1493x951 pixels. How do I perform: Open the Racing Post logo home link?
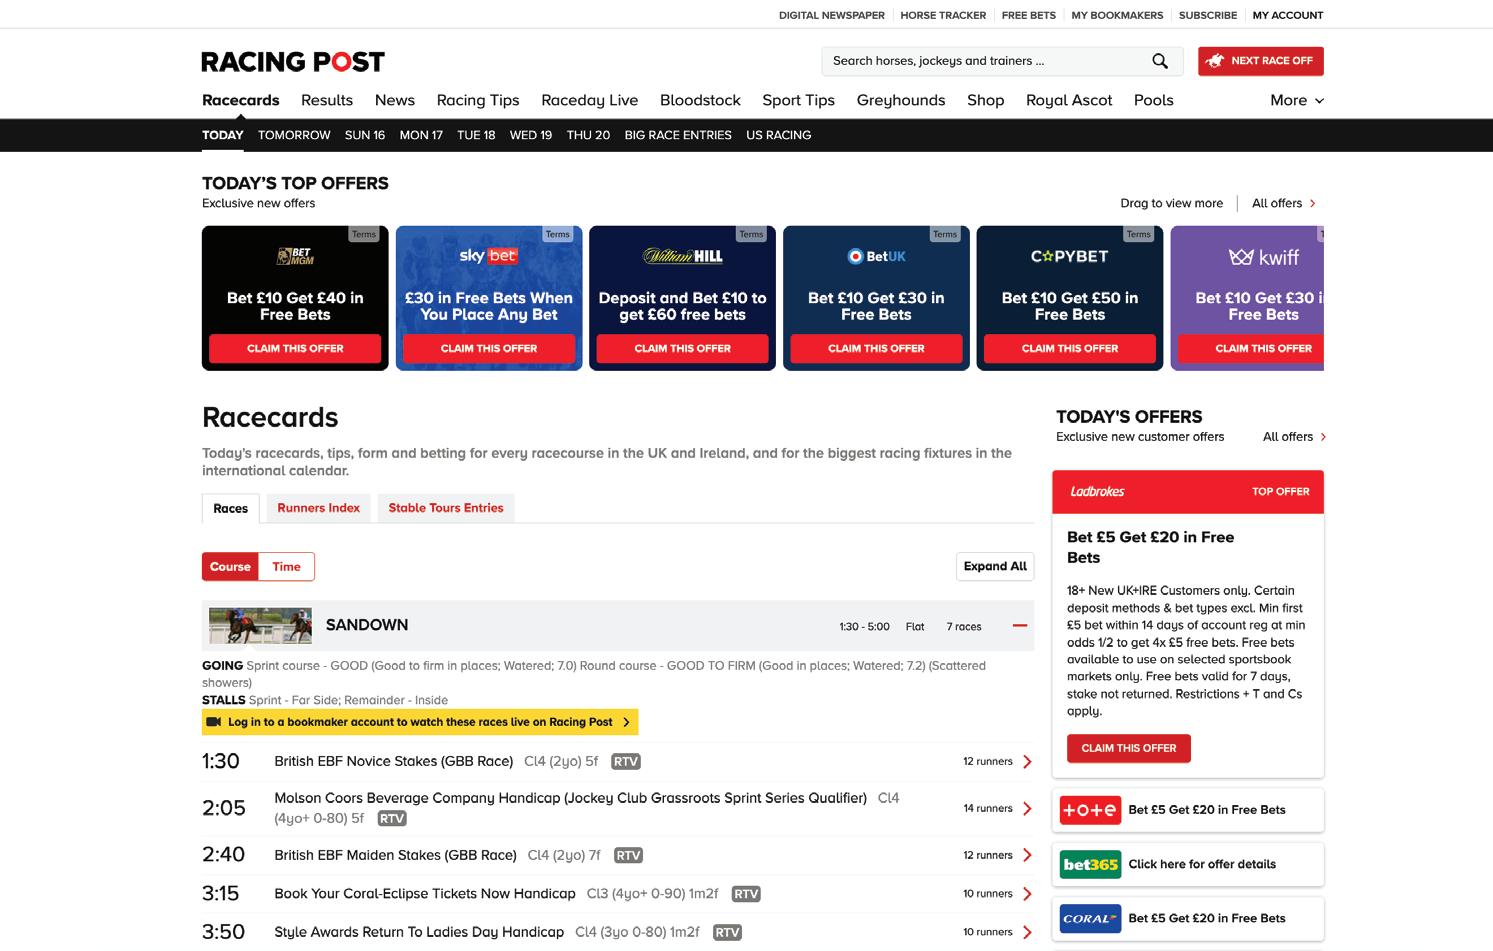[293, 62]
